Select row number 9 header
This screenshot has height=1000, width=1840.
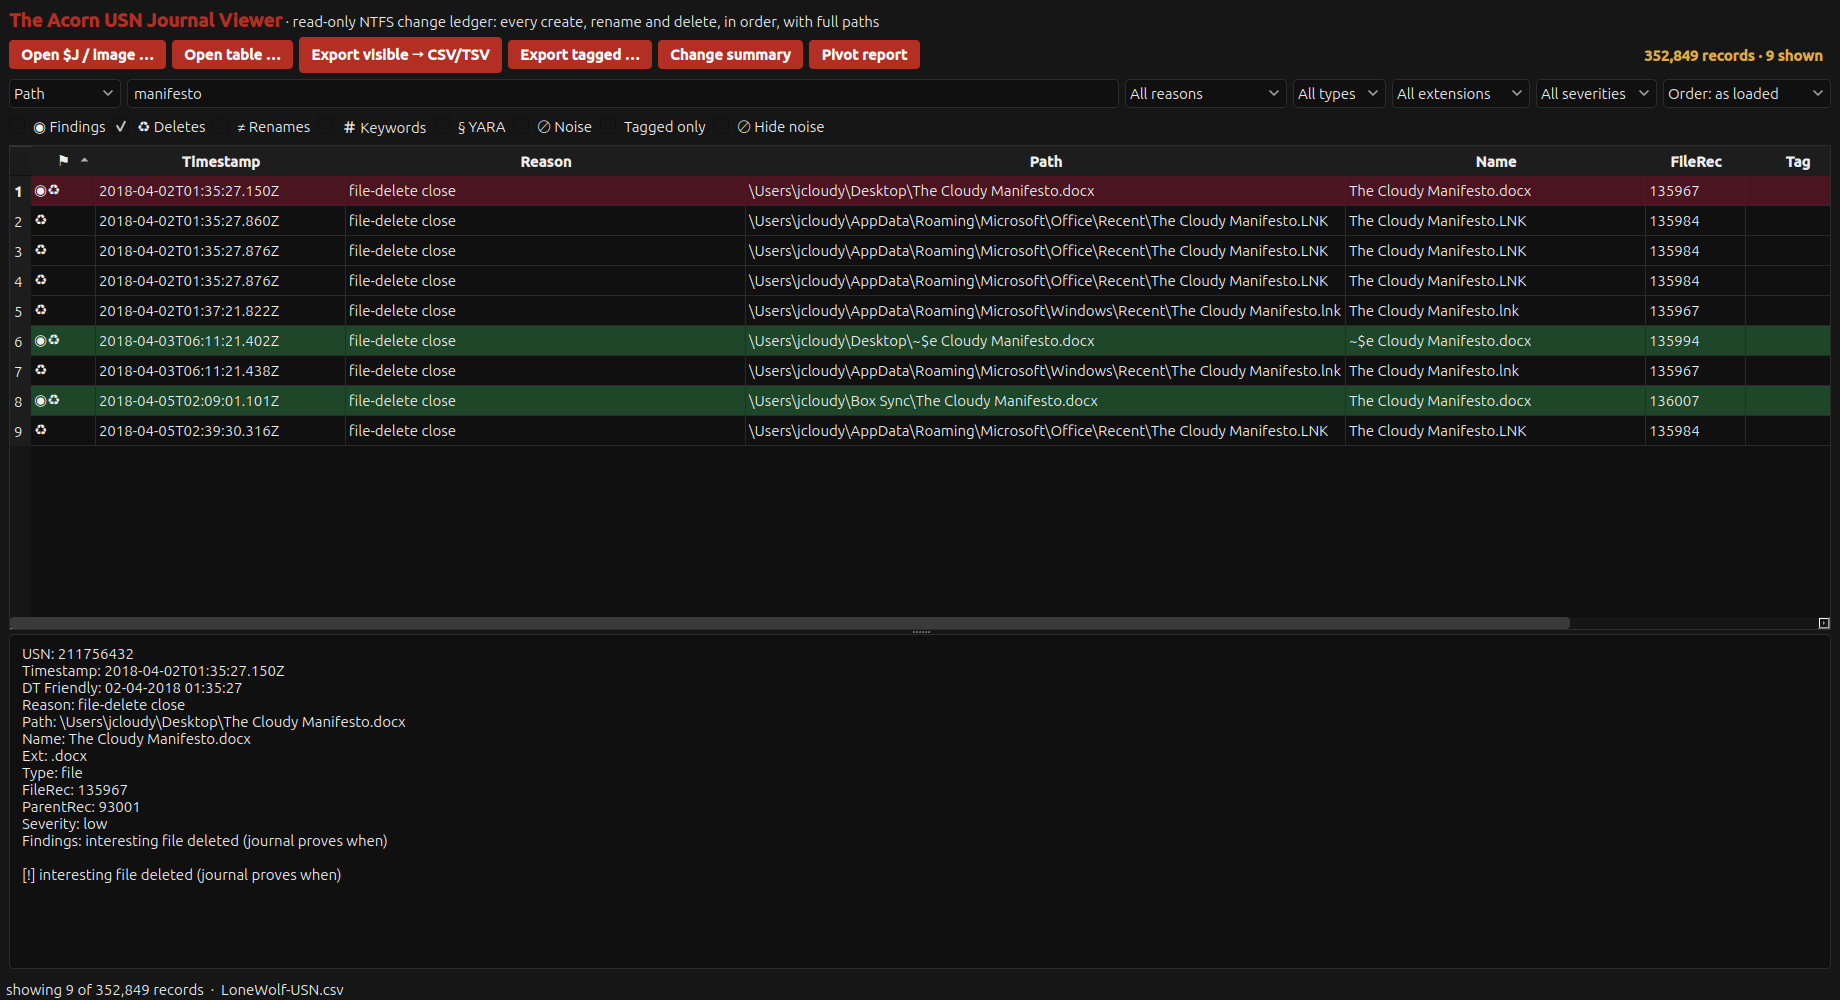click(18, 431)
